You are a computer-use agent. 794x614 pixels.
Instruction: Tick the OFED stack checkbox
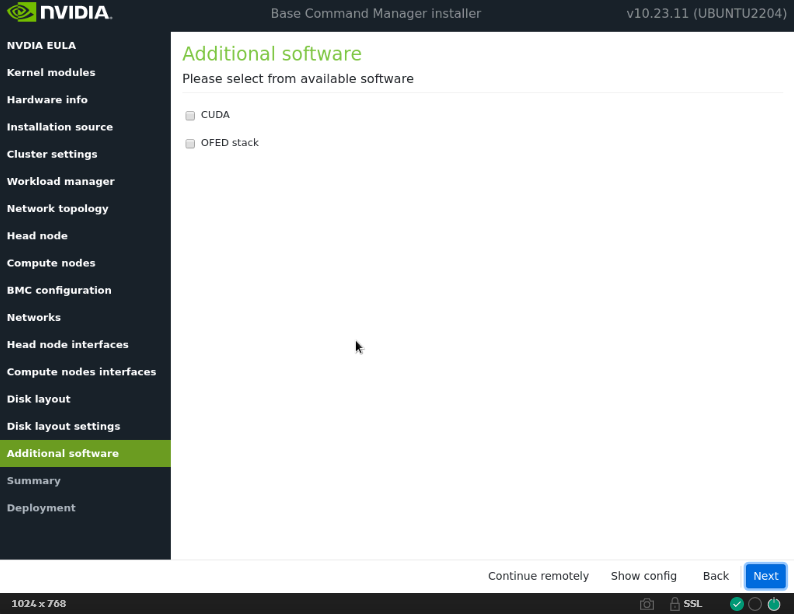(190, 143)
